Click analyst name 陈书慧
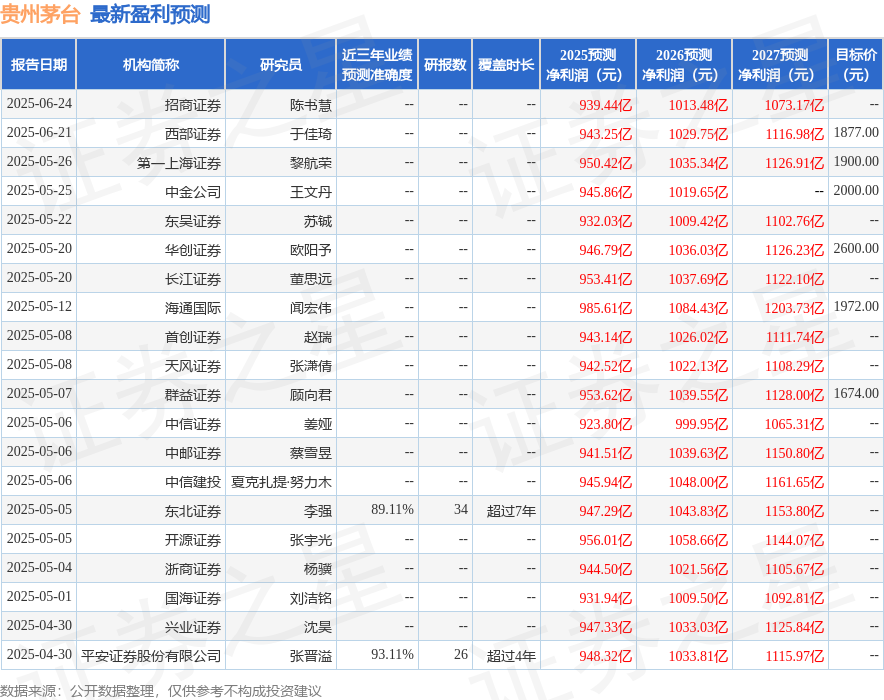This screenshot has width=884, height=700. (x=311, y=105)
